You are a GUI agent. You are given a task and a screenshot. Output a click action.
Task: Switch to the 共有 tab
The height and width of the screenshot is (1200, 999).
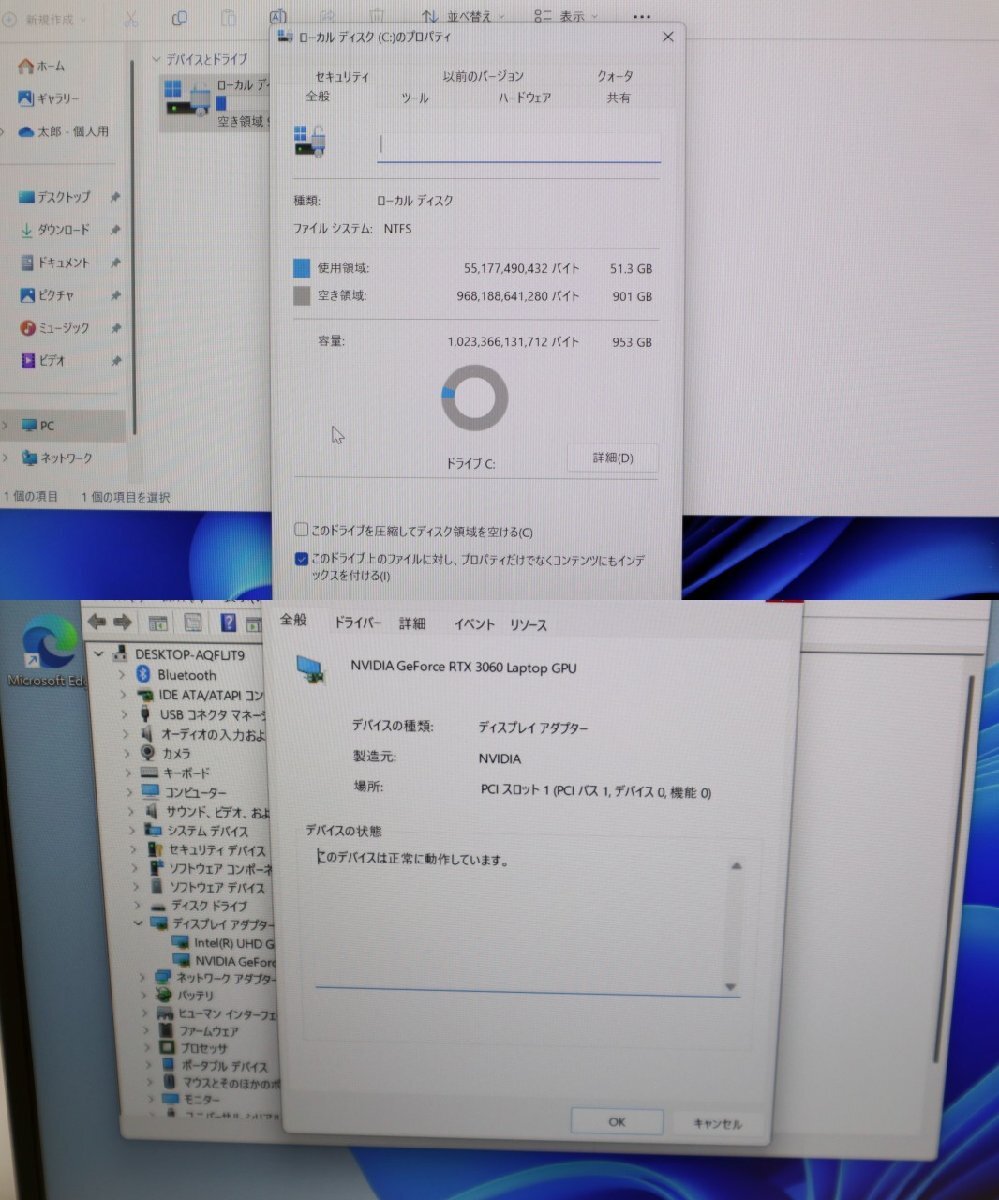[x=618, y=98]
